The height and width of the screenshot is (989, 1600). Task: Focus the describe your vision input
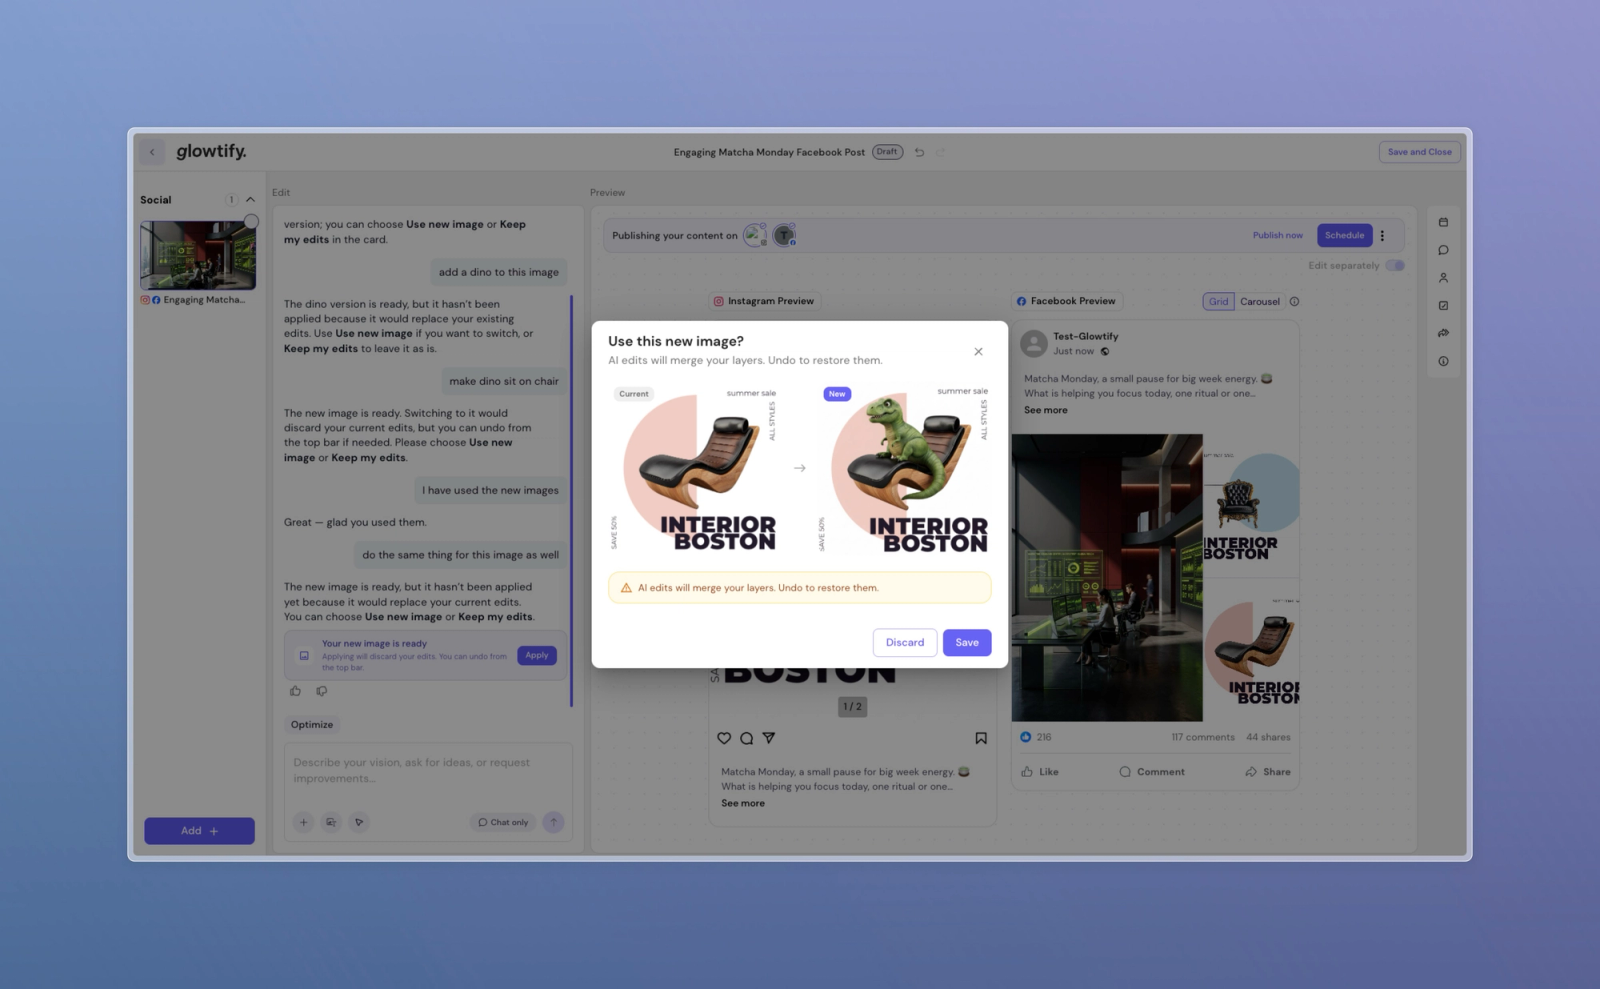tap(428, 771)
